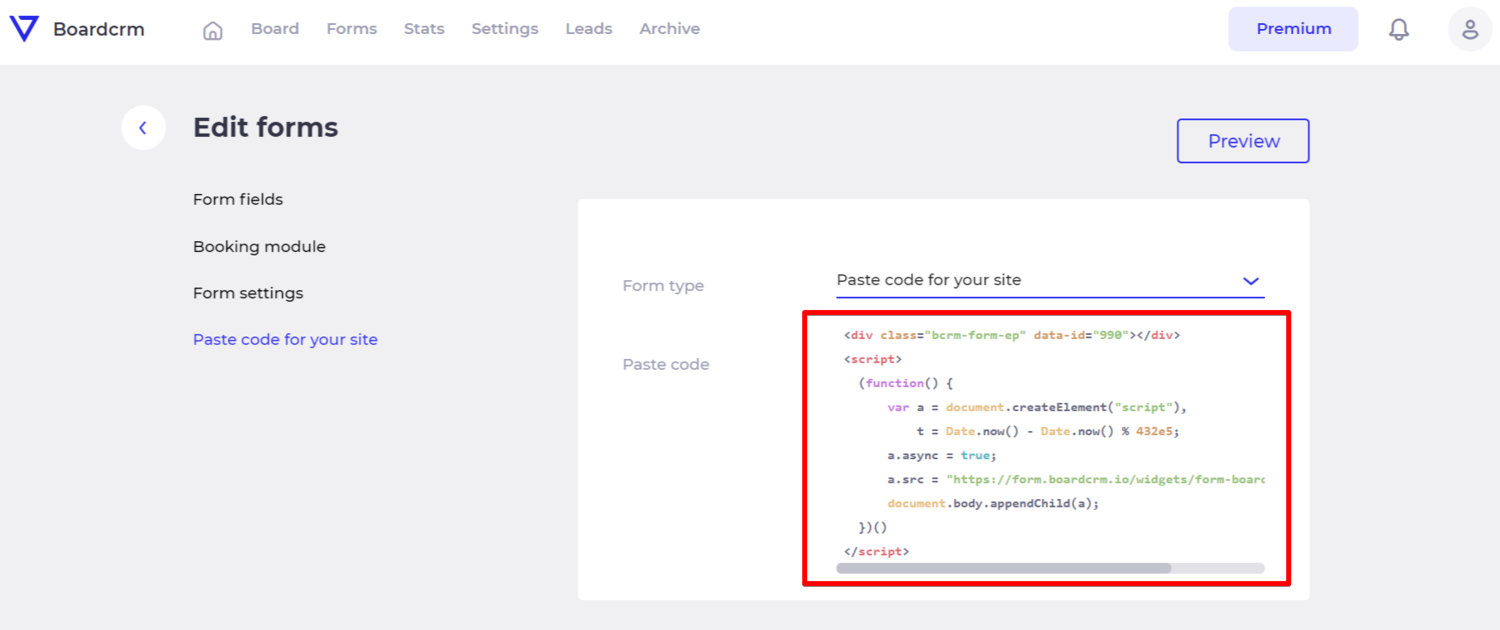Open the user profile avatar
Viewport: 1500px width, 630px height.
tap(1470, 29)
